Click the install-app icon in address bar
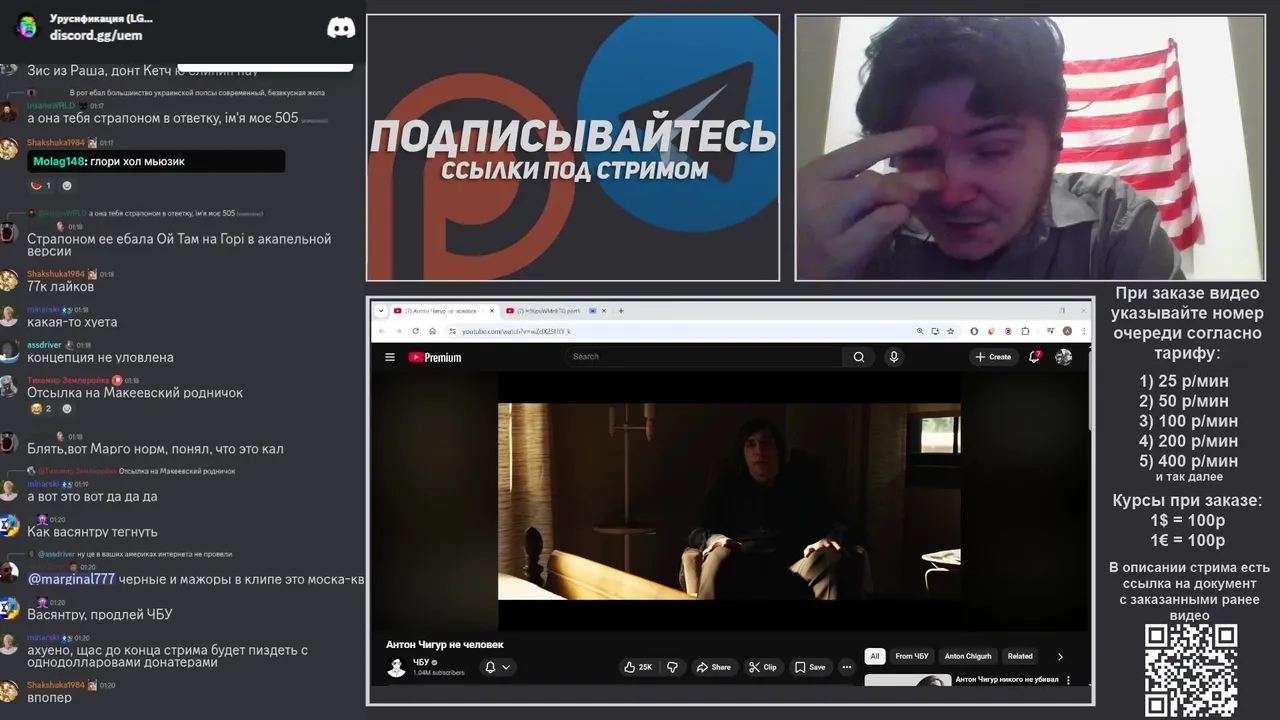Screen dimensions: 1280x720 [x=935, y=331]
